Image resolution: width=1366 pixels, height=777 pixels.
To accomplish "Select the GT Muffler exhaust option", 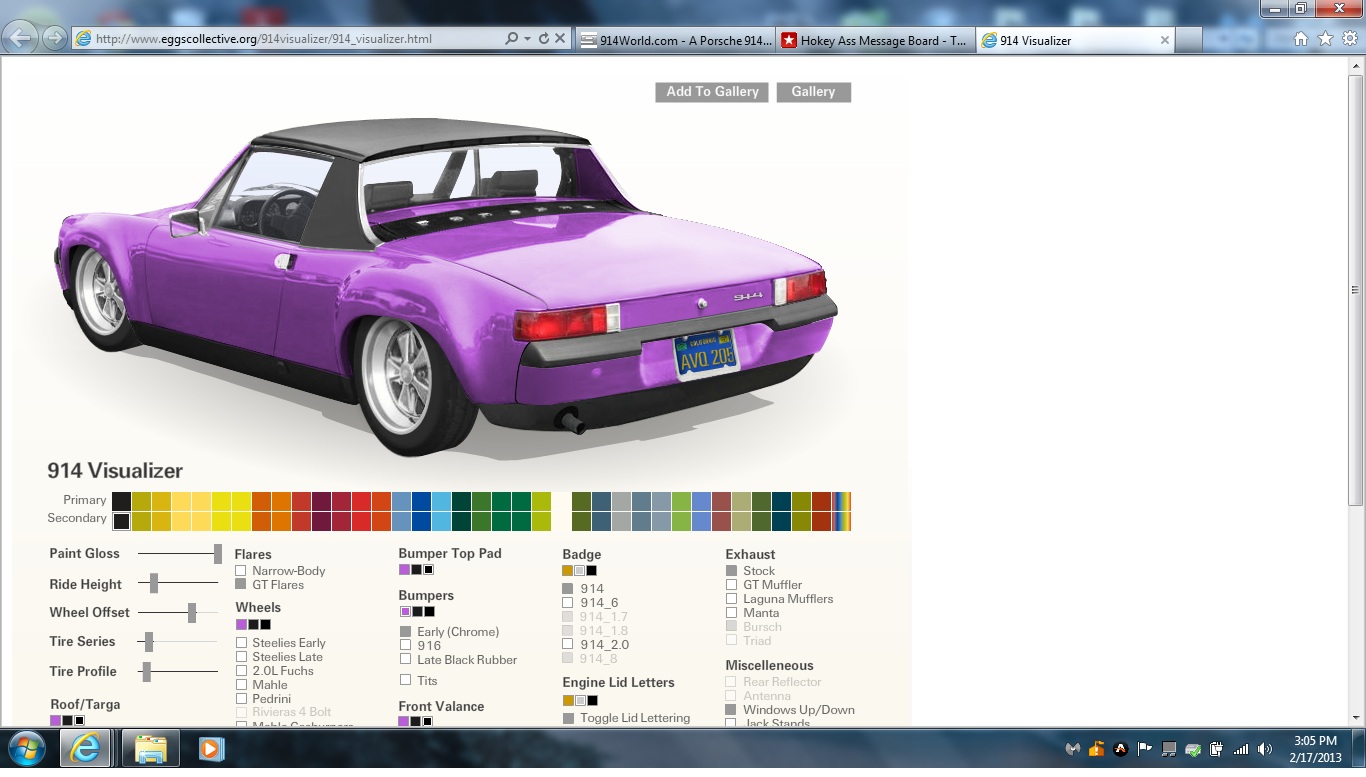I will pos(732,585).
